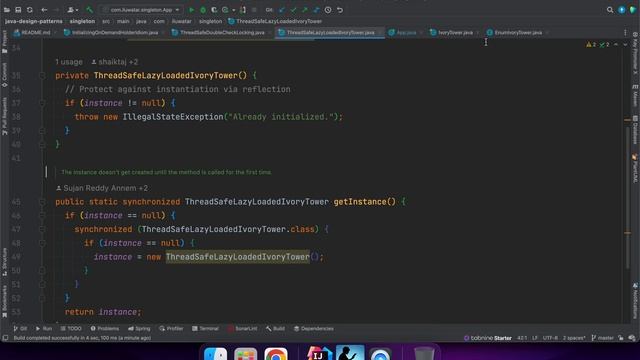Open the SonarLint tool window button
Screen dimensions: 640x360
(x=242, y=329)
